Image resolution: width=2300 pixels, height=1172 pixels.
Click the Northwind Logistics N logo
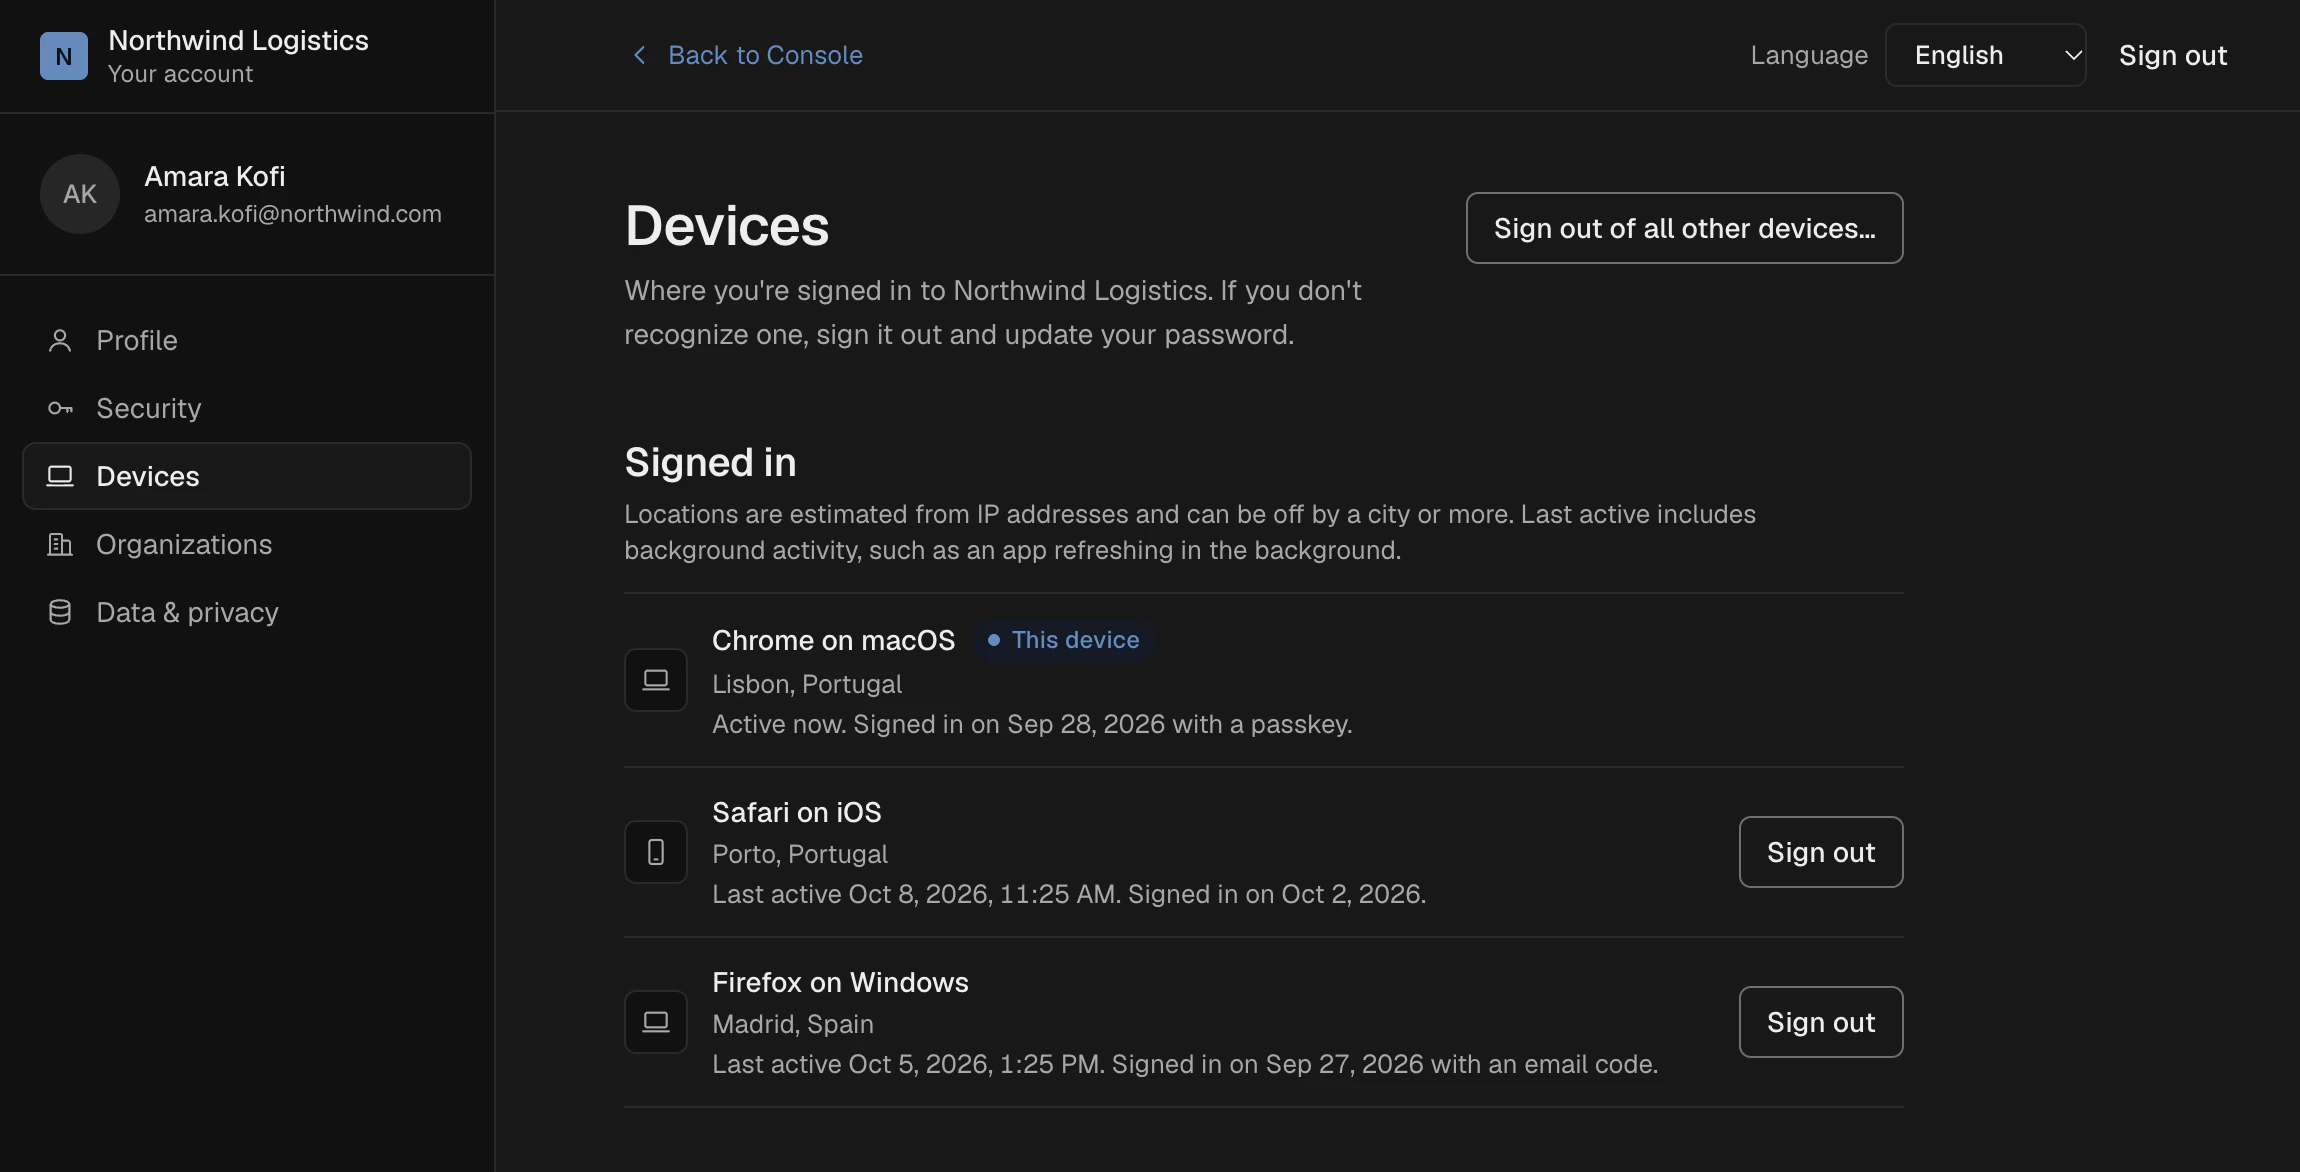coord(64,56)
